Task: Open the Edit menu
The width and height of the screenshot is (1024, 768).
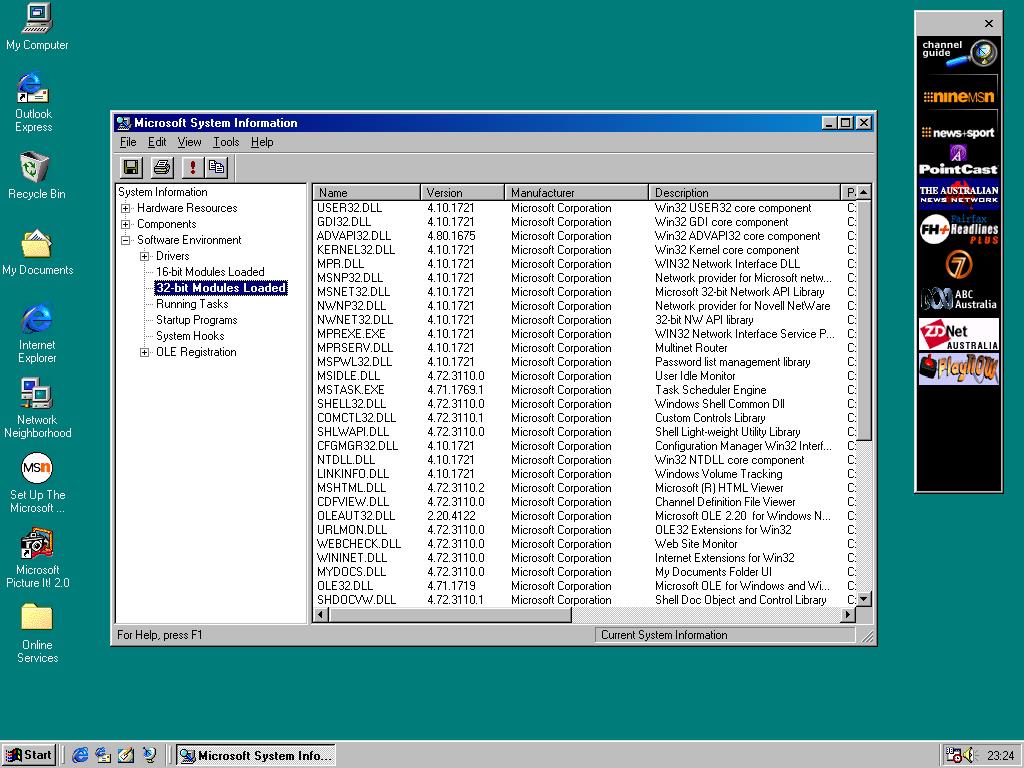Action: (x=157, y=142)
